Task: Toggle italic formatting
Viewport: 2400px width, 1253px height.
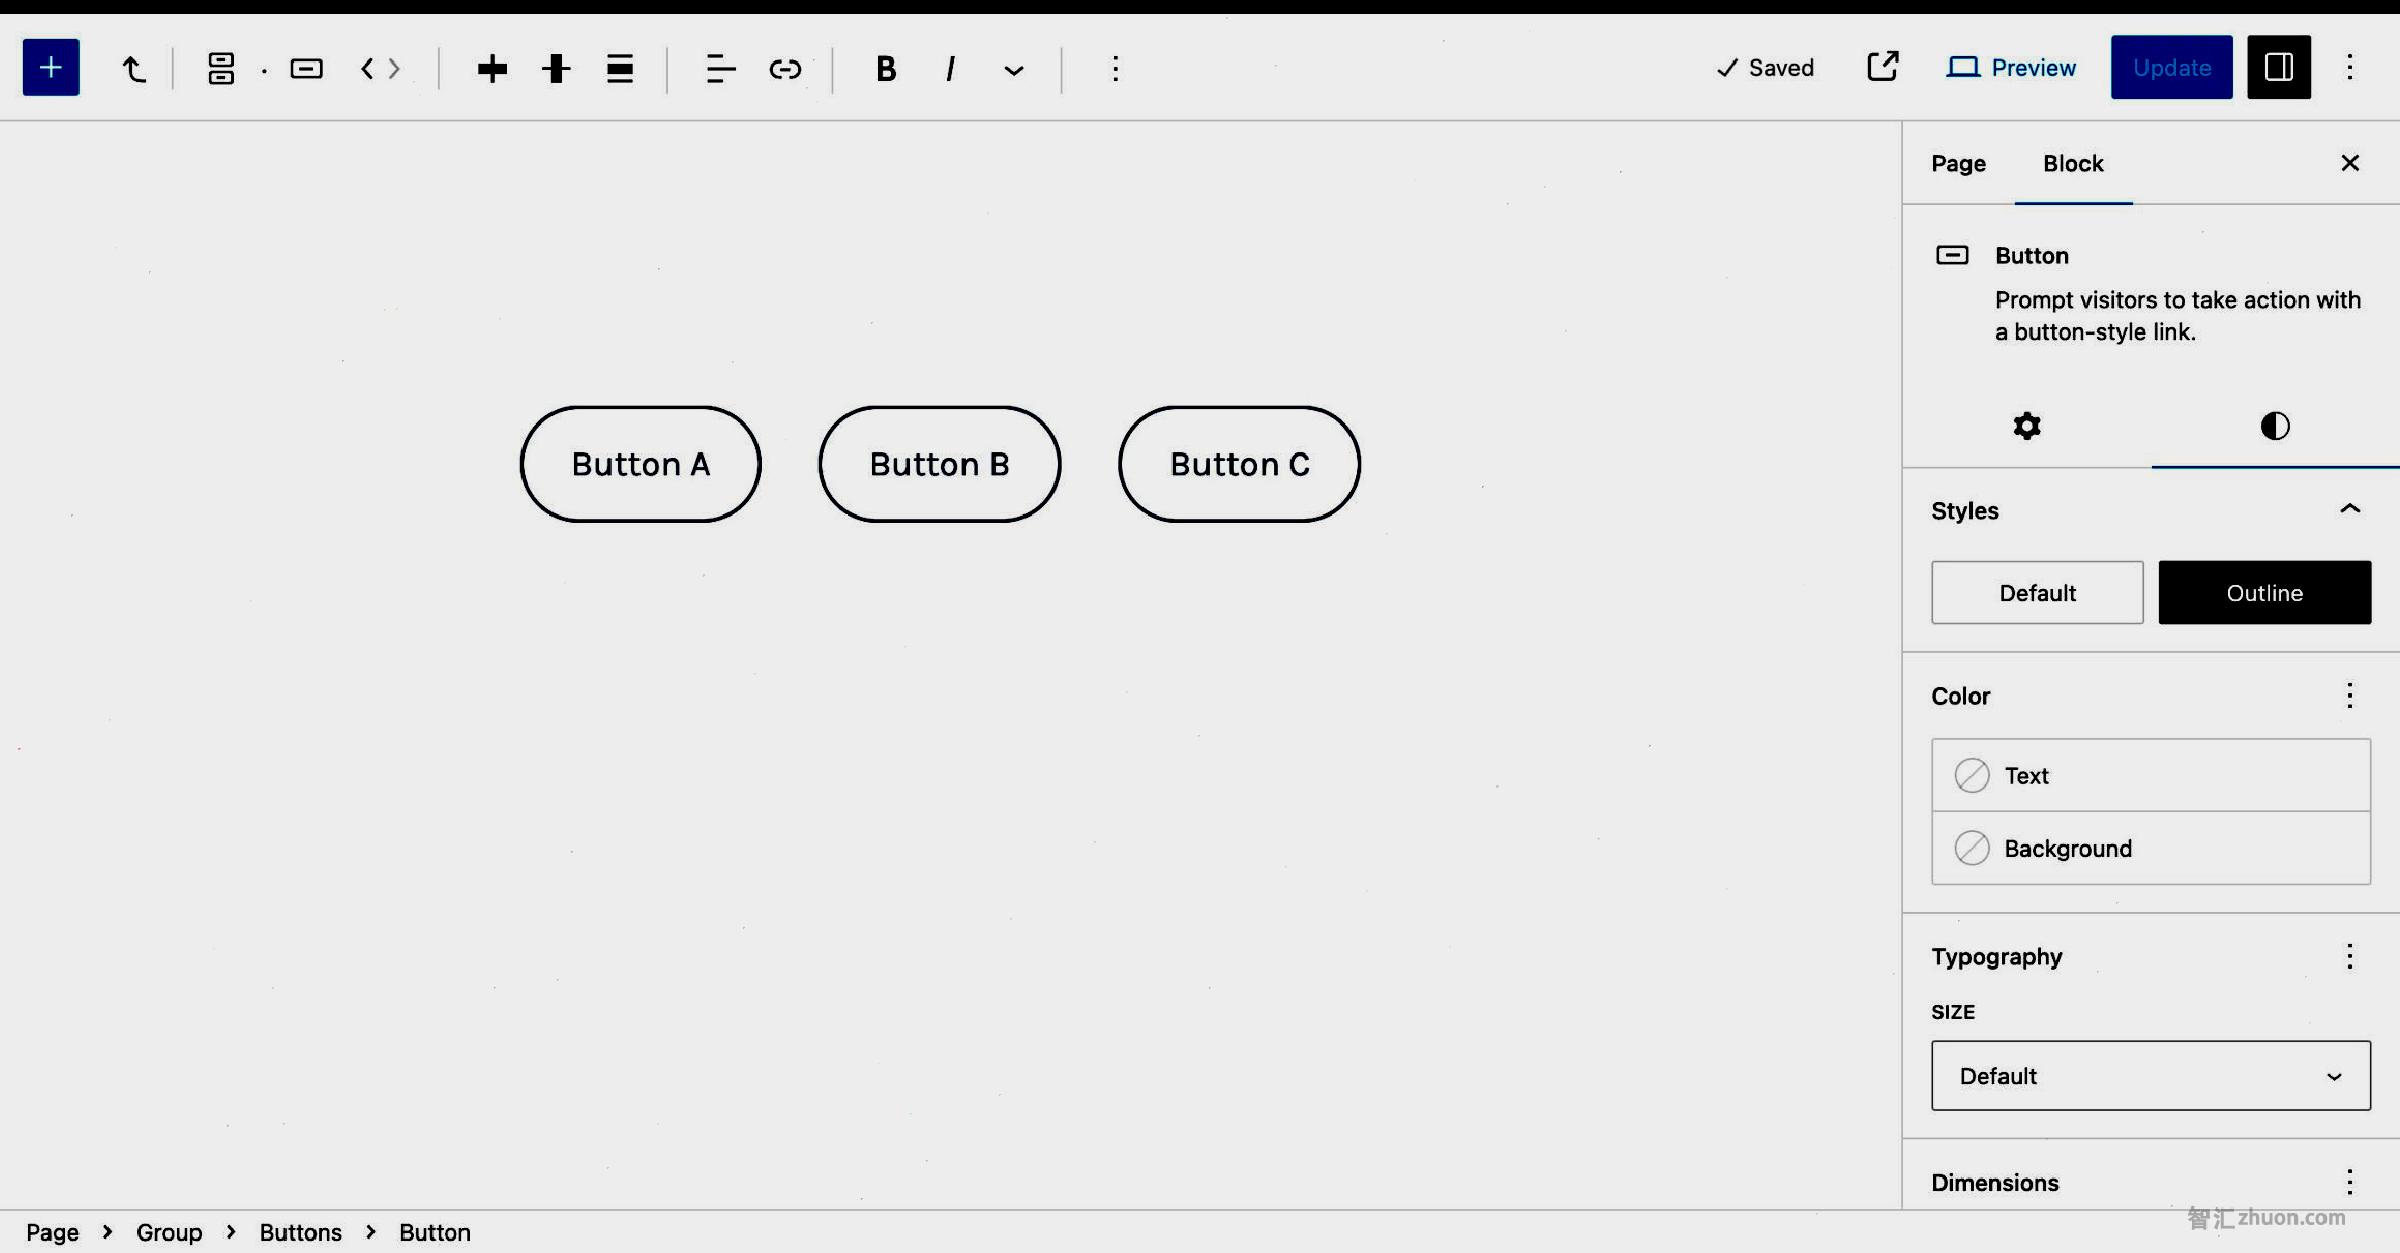Action: [950, 69]
